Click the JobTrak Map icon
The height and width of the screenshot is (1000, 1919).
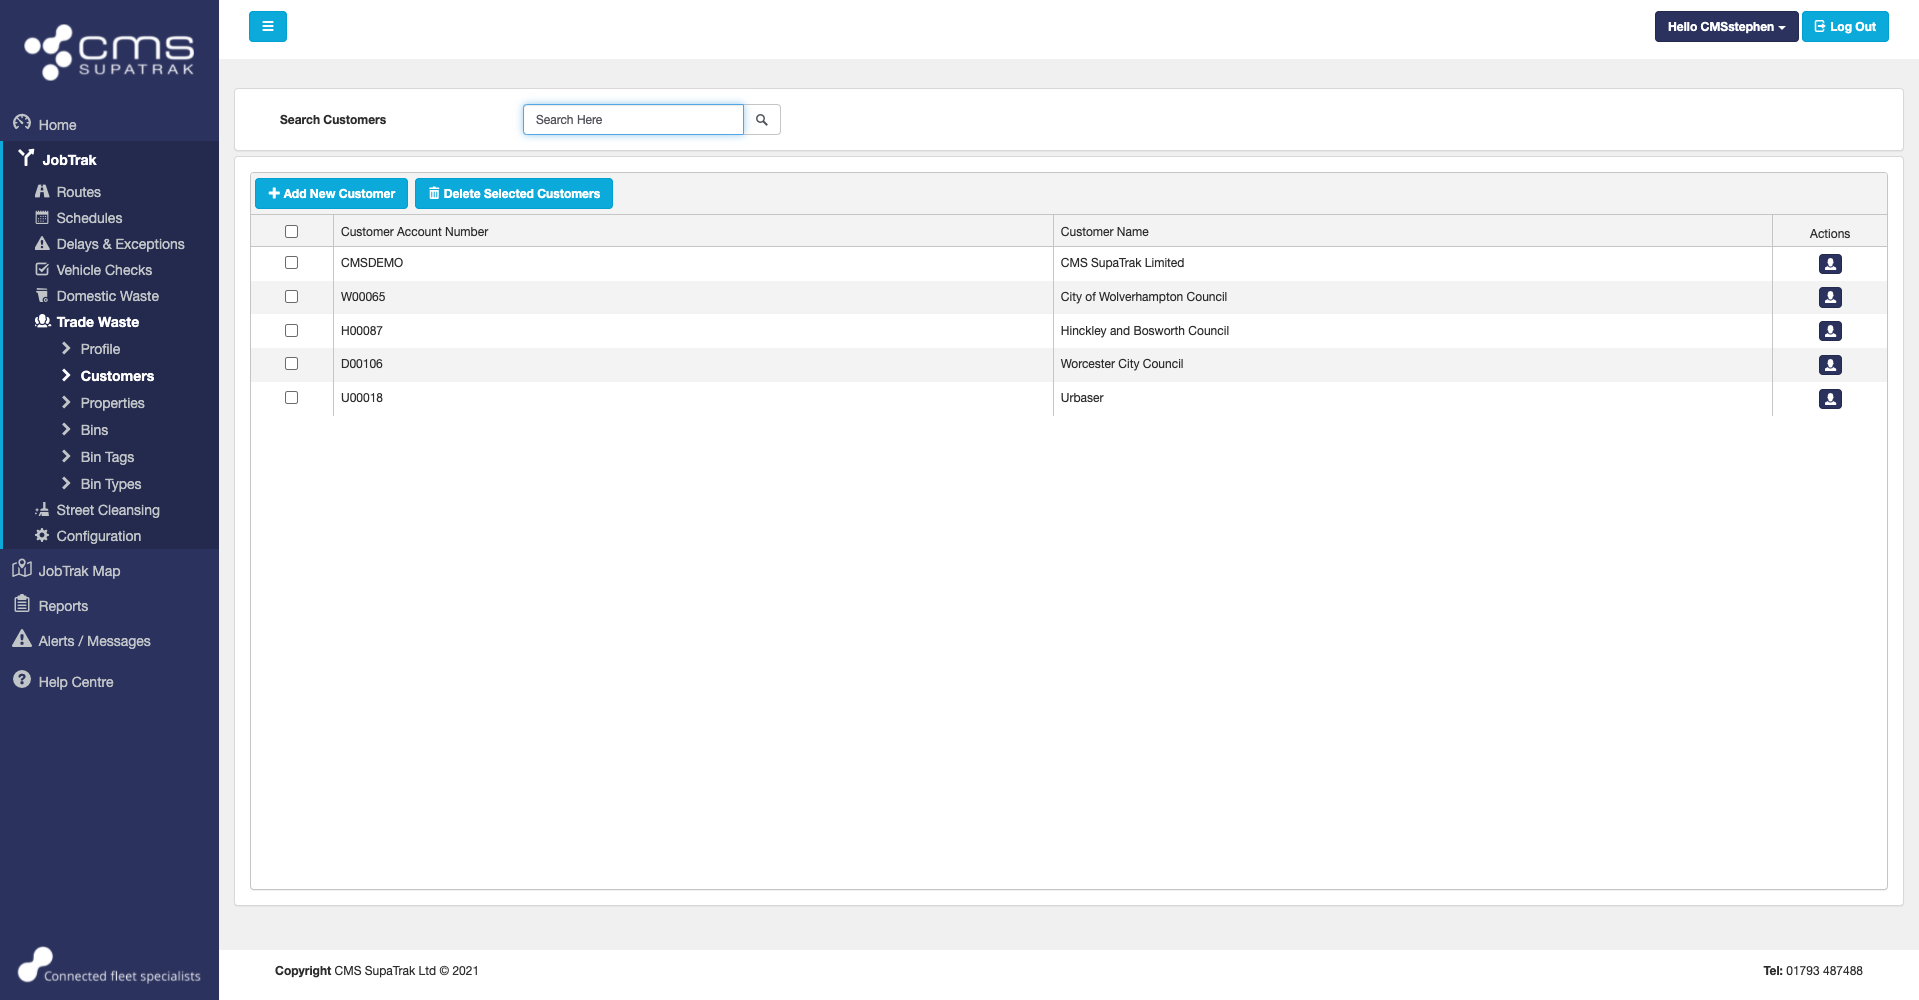pyautogui.click(x=22, y=569)
